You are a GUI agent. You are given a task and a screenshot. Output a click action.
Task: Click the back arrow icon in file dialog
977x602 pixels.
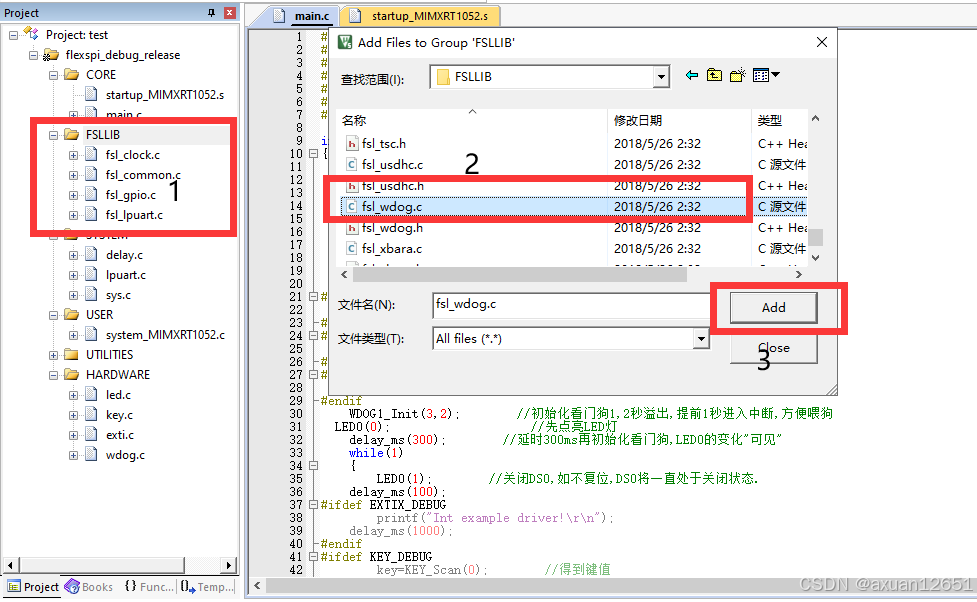(x=692, y=75)
